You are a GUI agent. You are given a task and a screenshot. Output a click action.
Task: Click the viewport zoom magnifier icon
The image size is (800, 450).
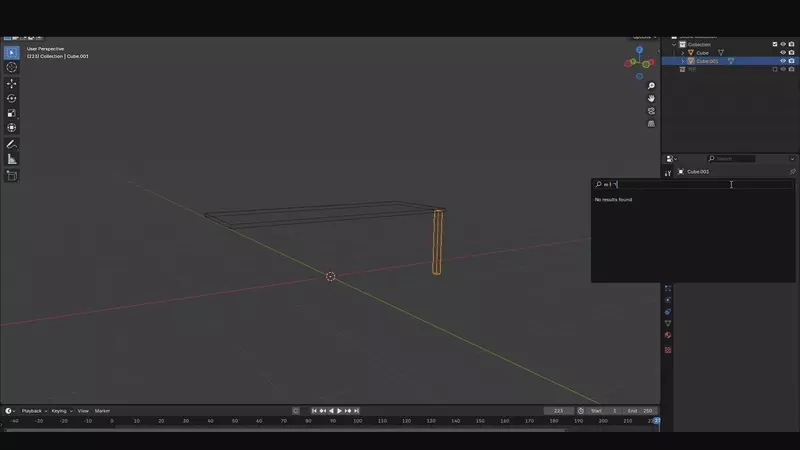pyautogui.click(x=651, y=86)
